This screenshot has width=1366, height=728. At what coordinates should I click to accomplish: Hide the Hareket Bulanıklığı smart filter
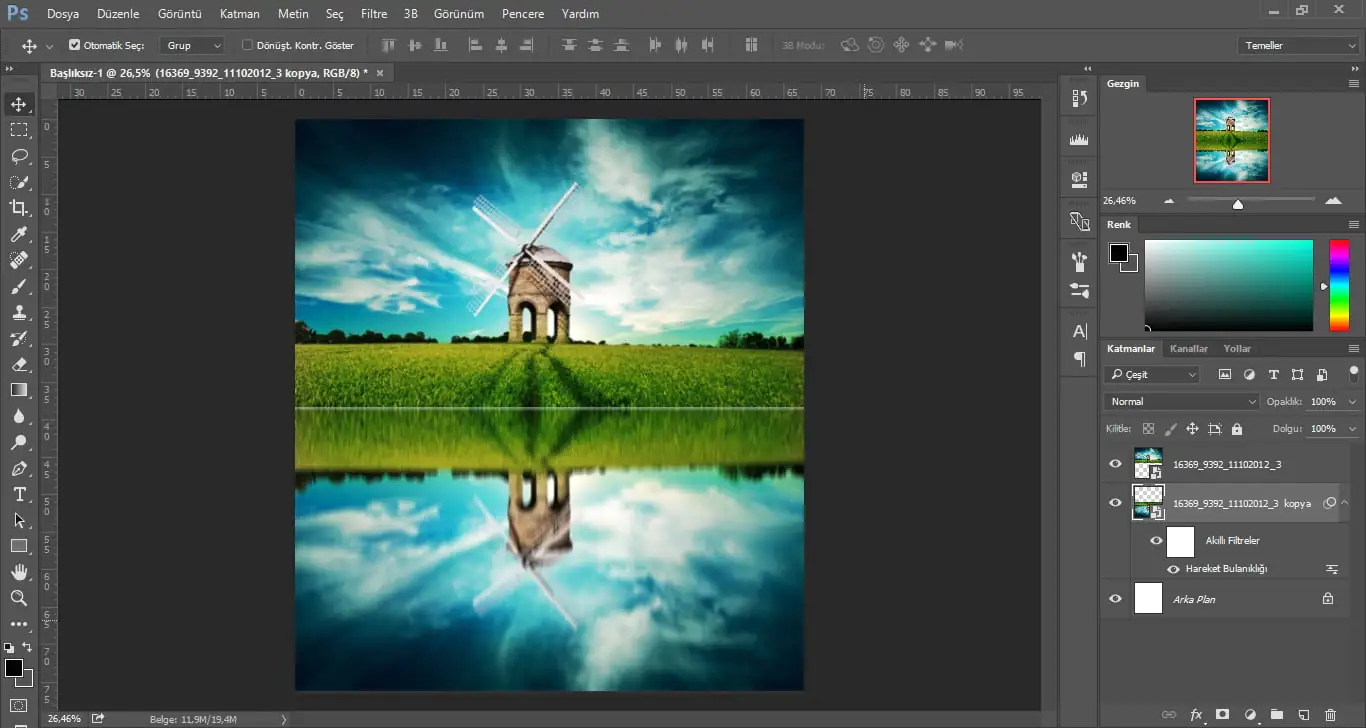coord(1173,569)
